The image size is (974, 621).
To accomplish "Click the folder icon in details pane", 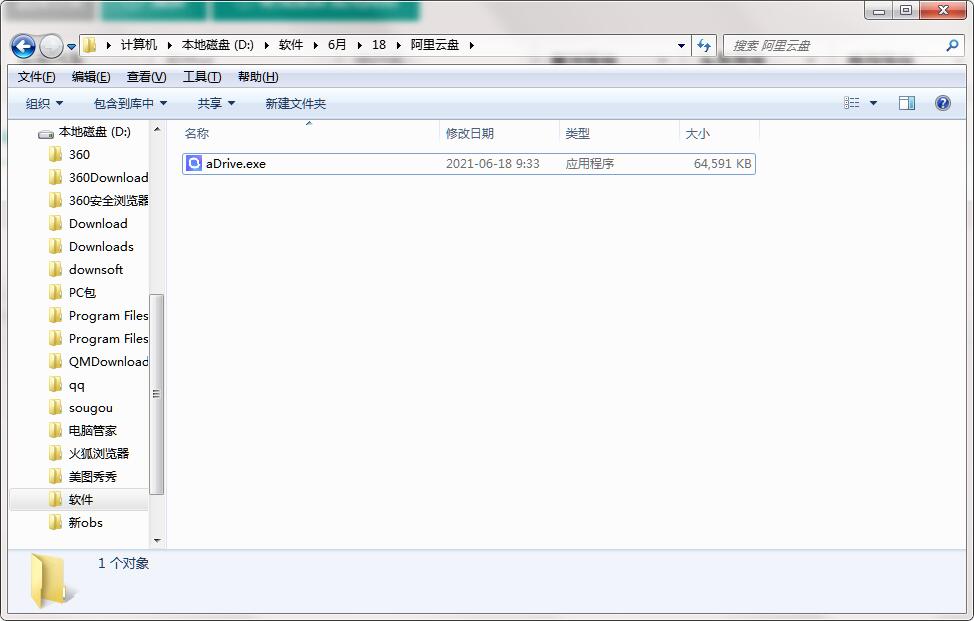I will [52, 580].
